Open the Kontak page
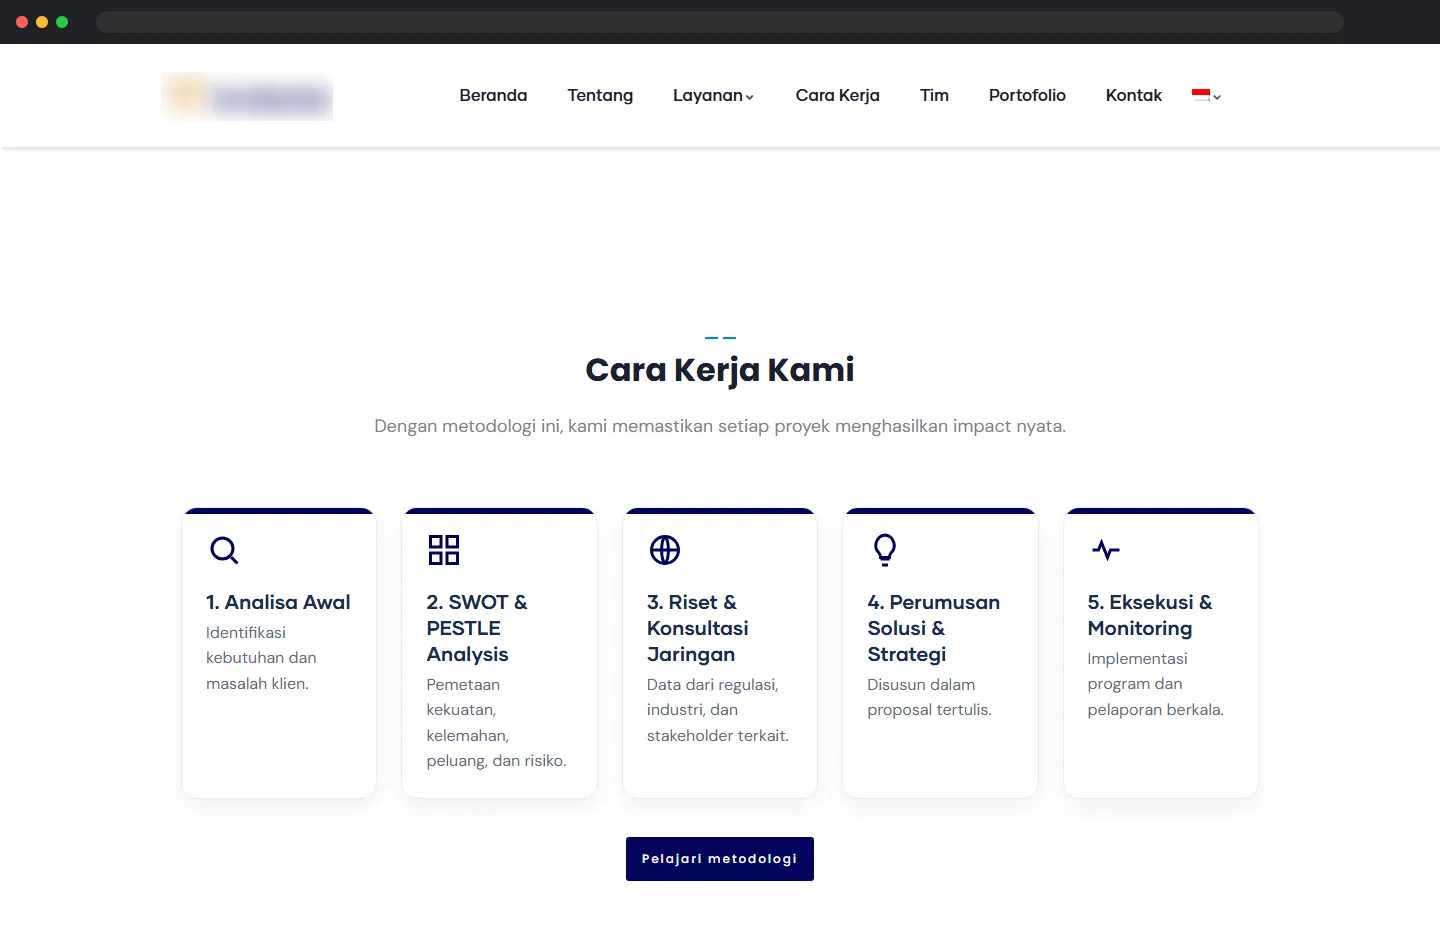The image size is (1440, 944). (1134, 95)
